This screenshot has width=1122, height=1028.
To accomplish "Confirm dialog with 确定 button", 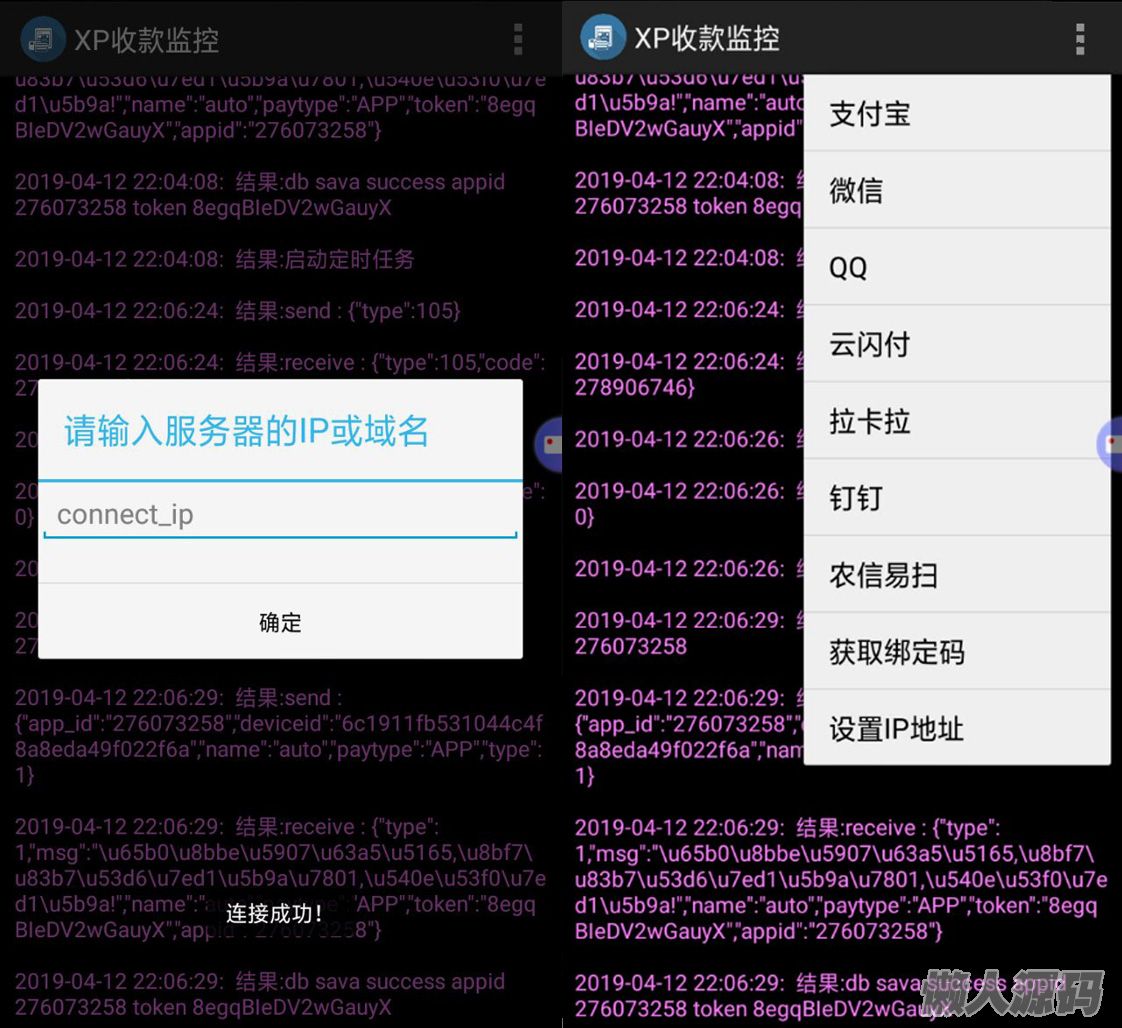I will (280, 622).
